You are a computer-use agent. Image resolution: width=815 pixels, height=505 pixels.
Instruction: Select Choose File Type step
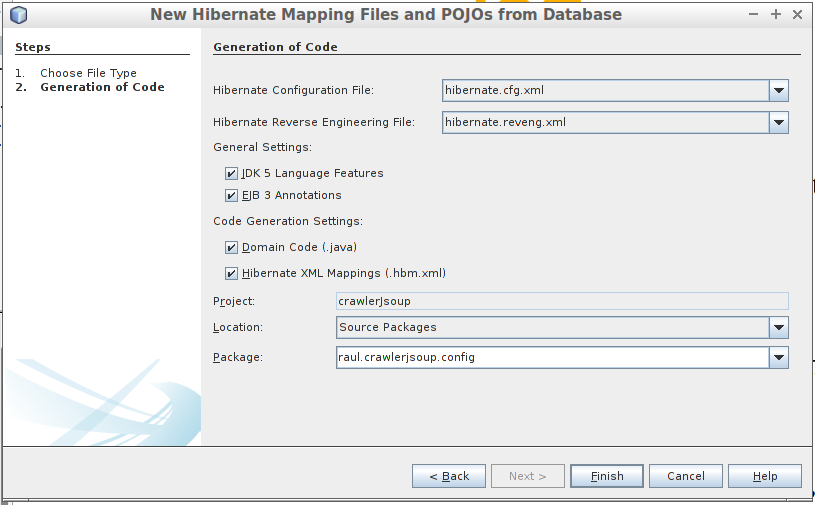[x=88, y=73]
